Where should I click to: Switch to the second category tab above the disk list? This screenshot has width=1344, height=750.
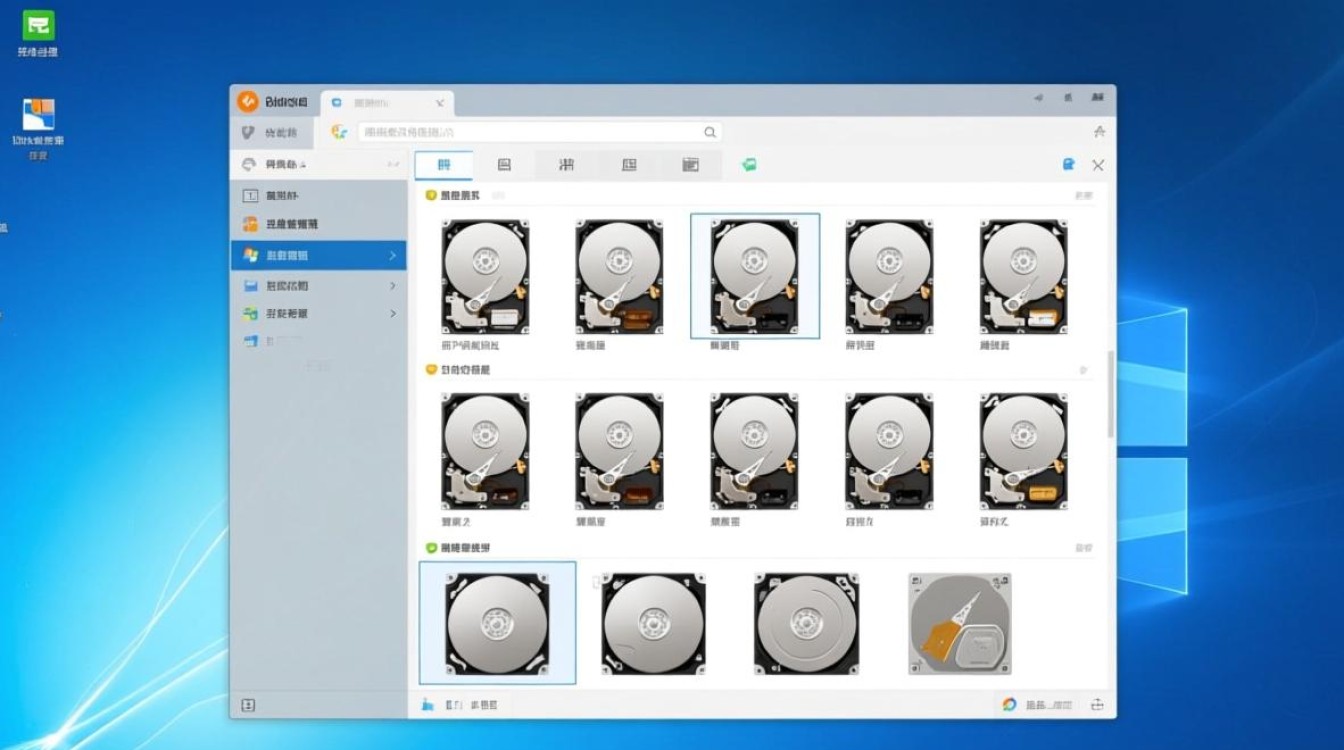click(505, 165)
